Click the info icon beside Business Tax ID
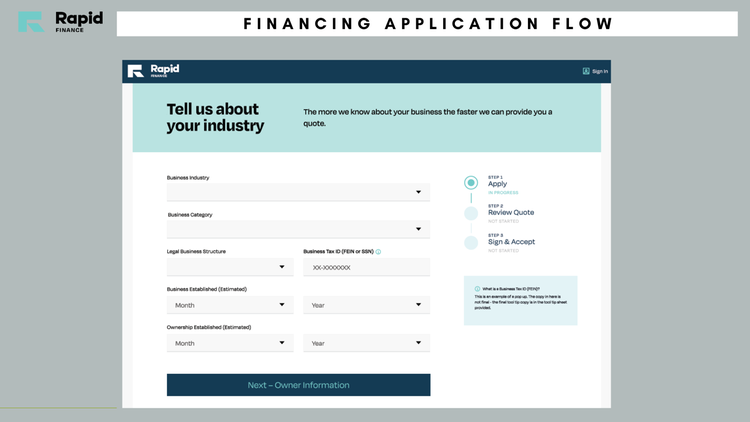This screenshot has height=422, width=750. (378, 252)
